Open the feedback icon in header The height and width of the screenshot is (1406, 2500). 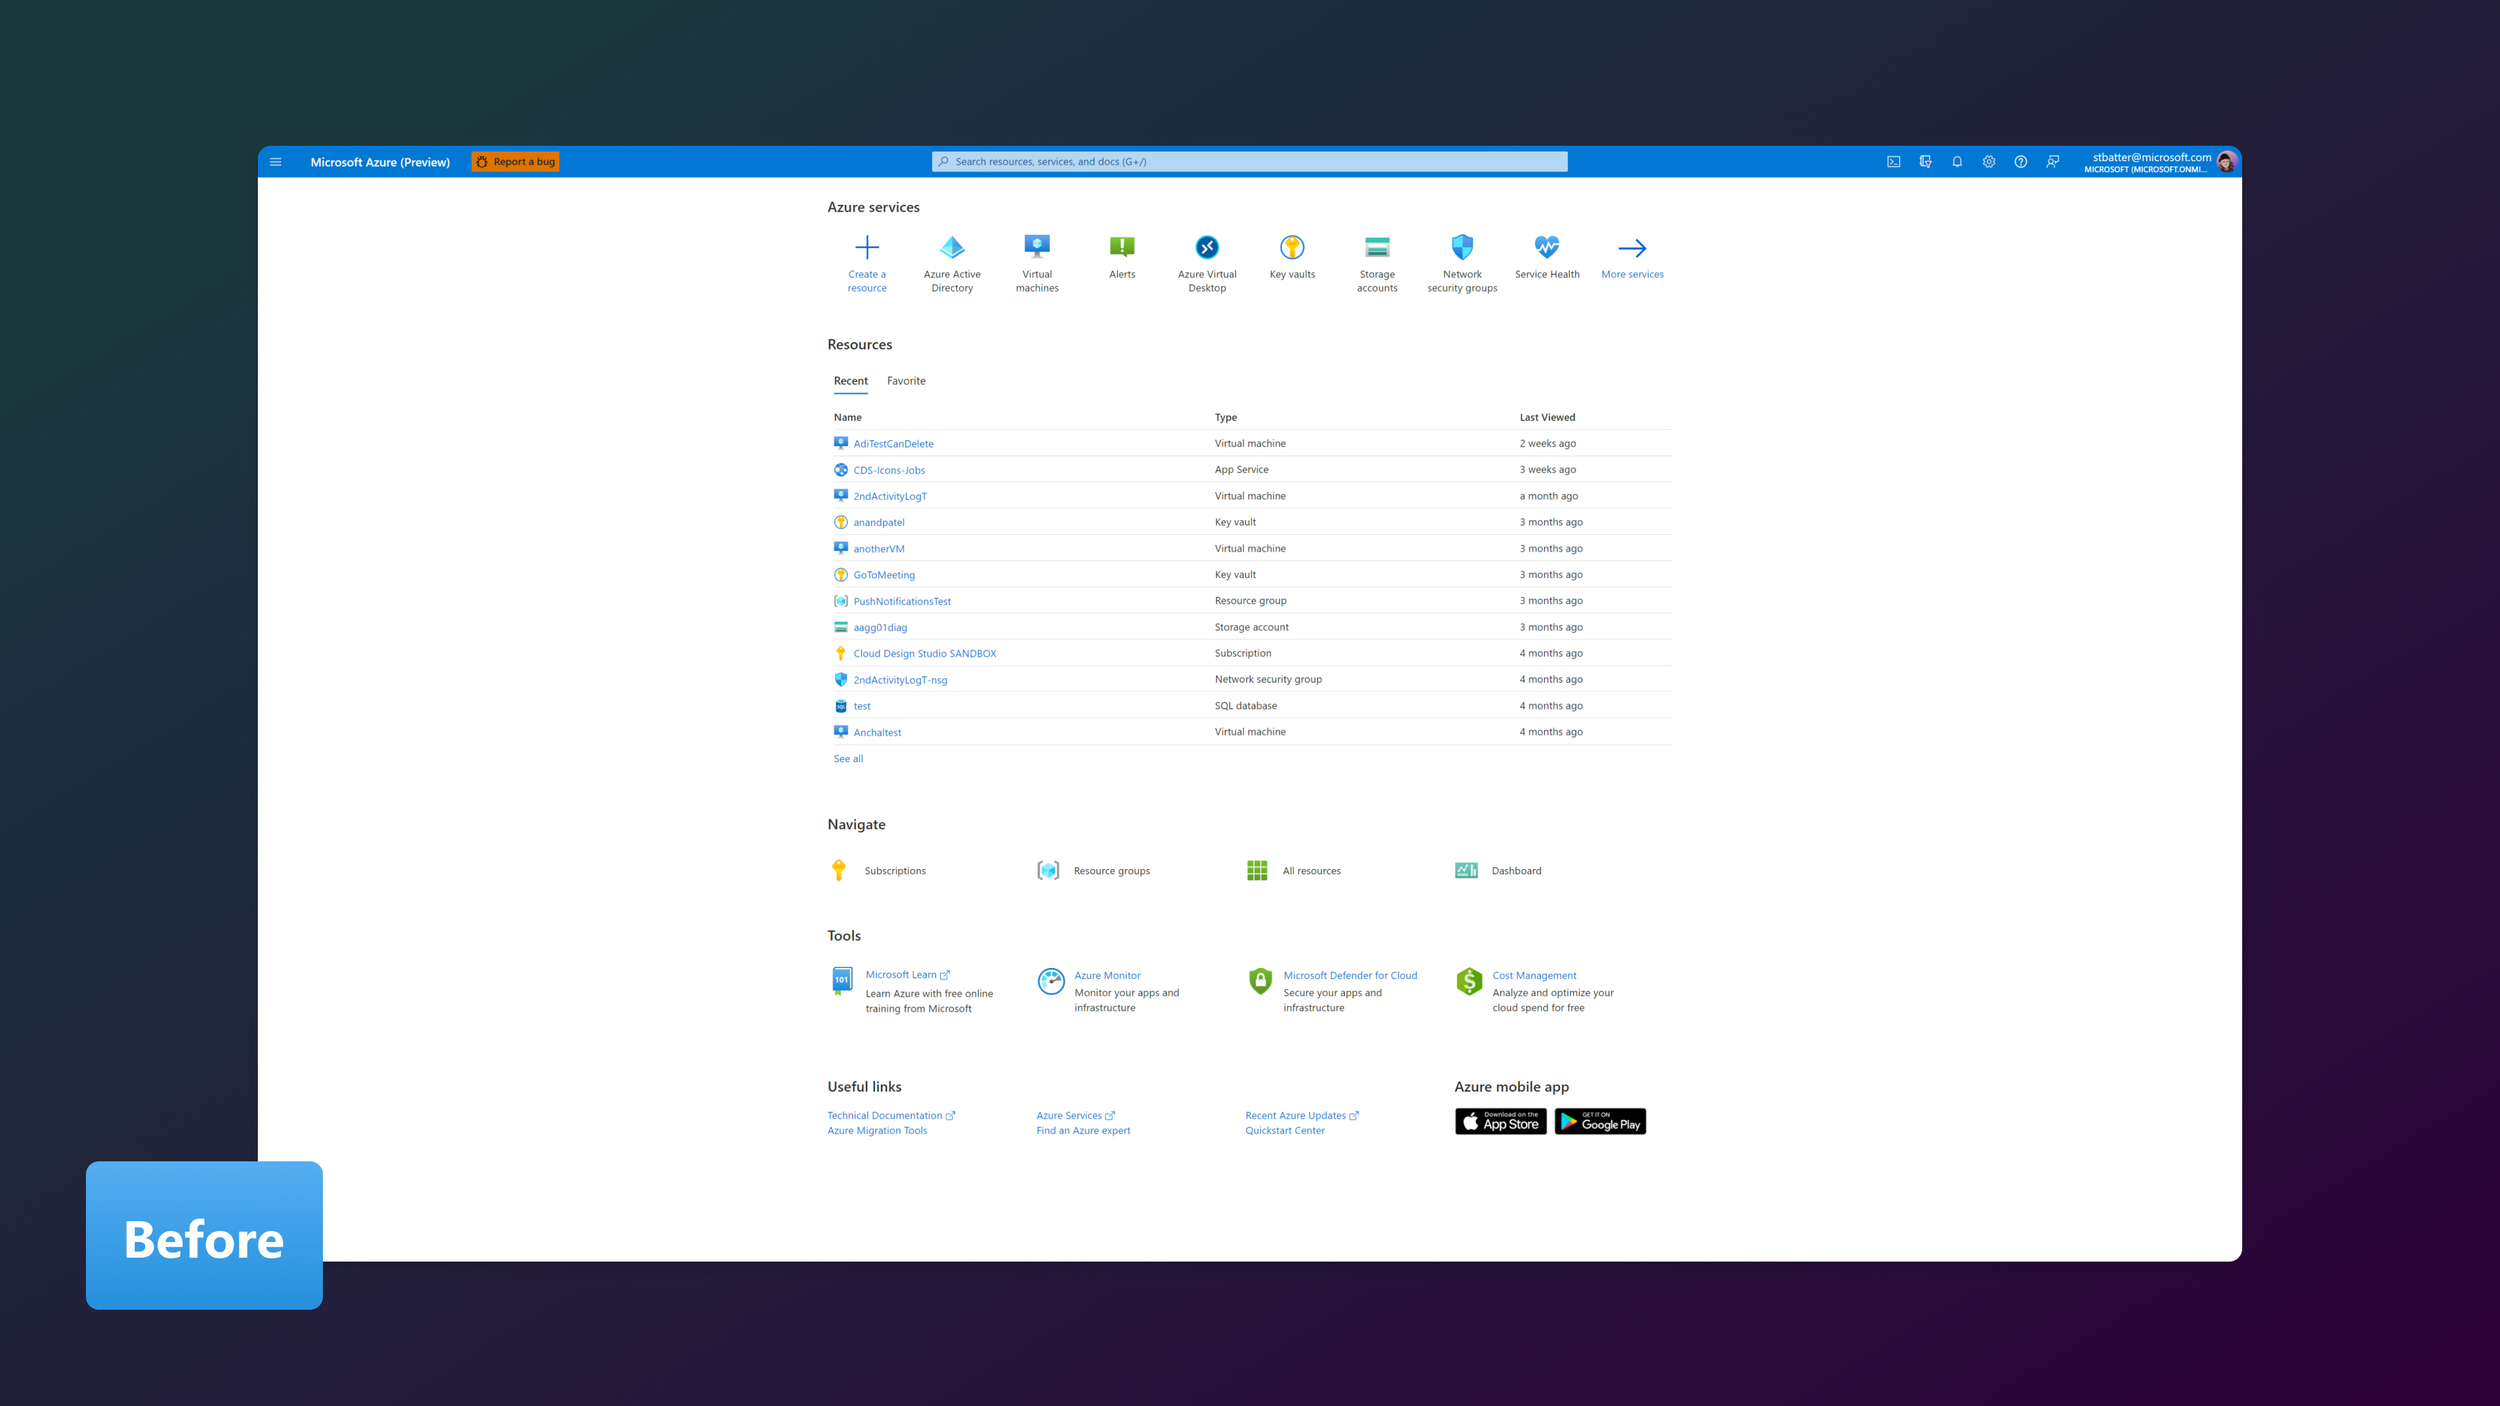(x=2053, y=162)
